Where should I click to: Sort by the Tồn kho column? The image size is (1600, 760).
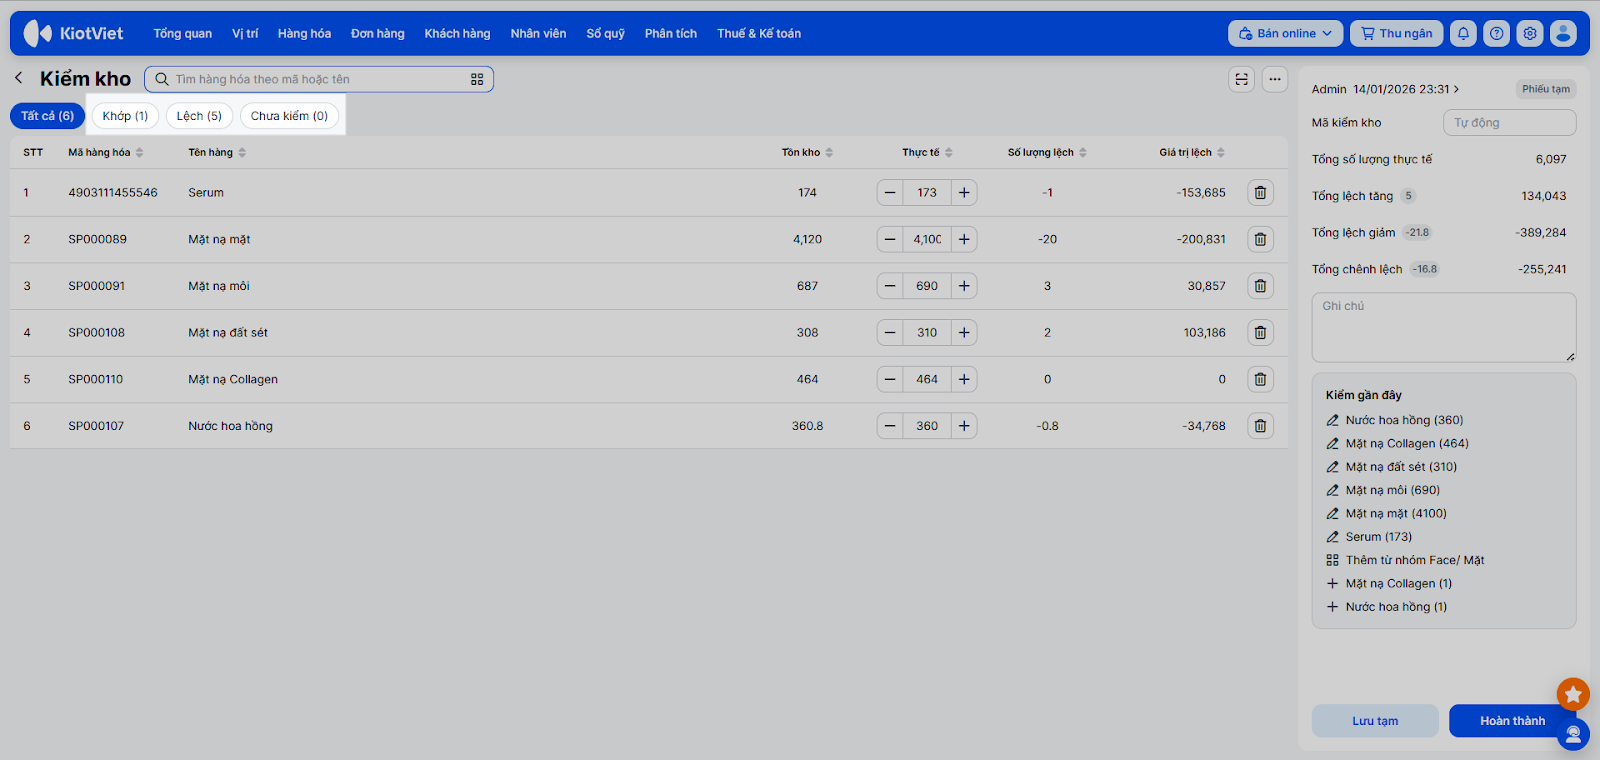tap(807, 152)
